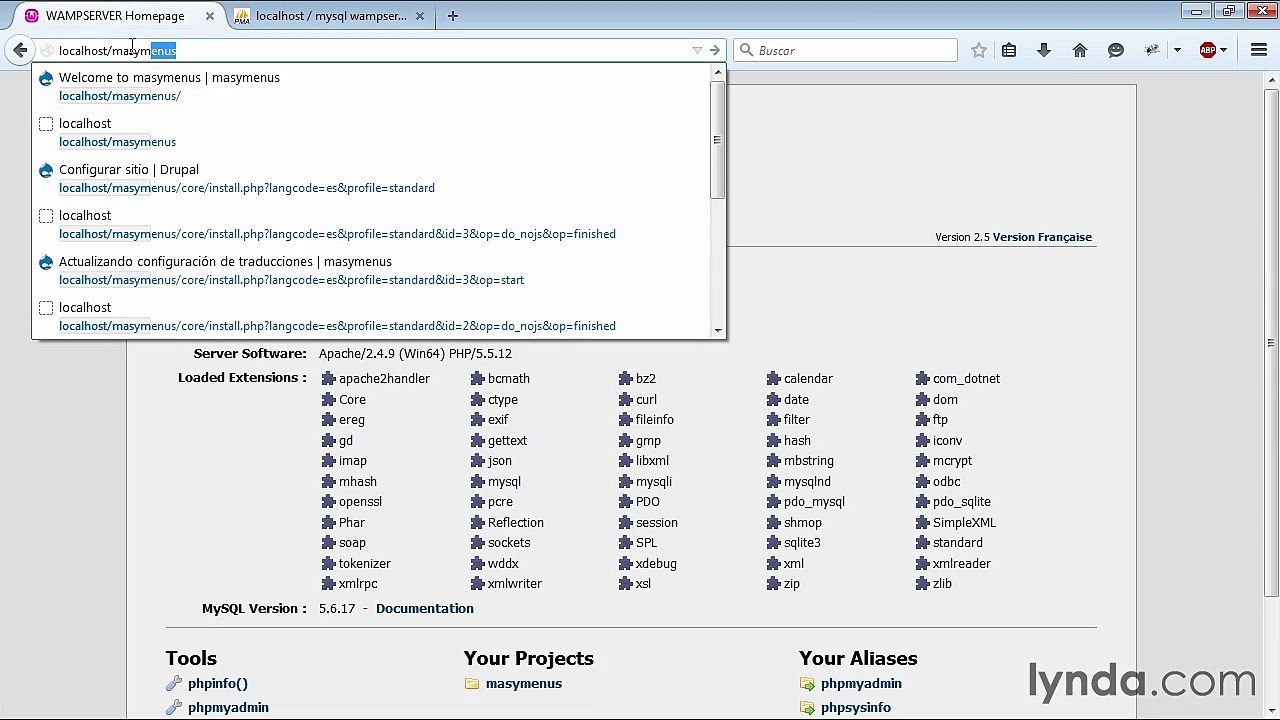Open a new tab with plus button
1280x720 pixels.
tap(453, 16)
